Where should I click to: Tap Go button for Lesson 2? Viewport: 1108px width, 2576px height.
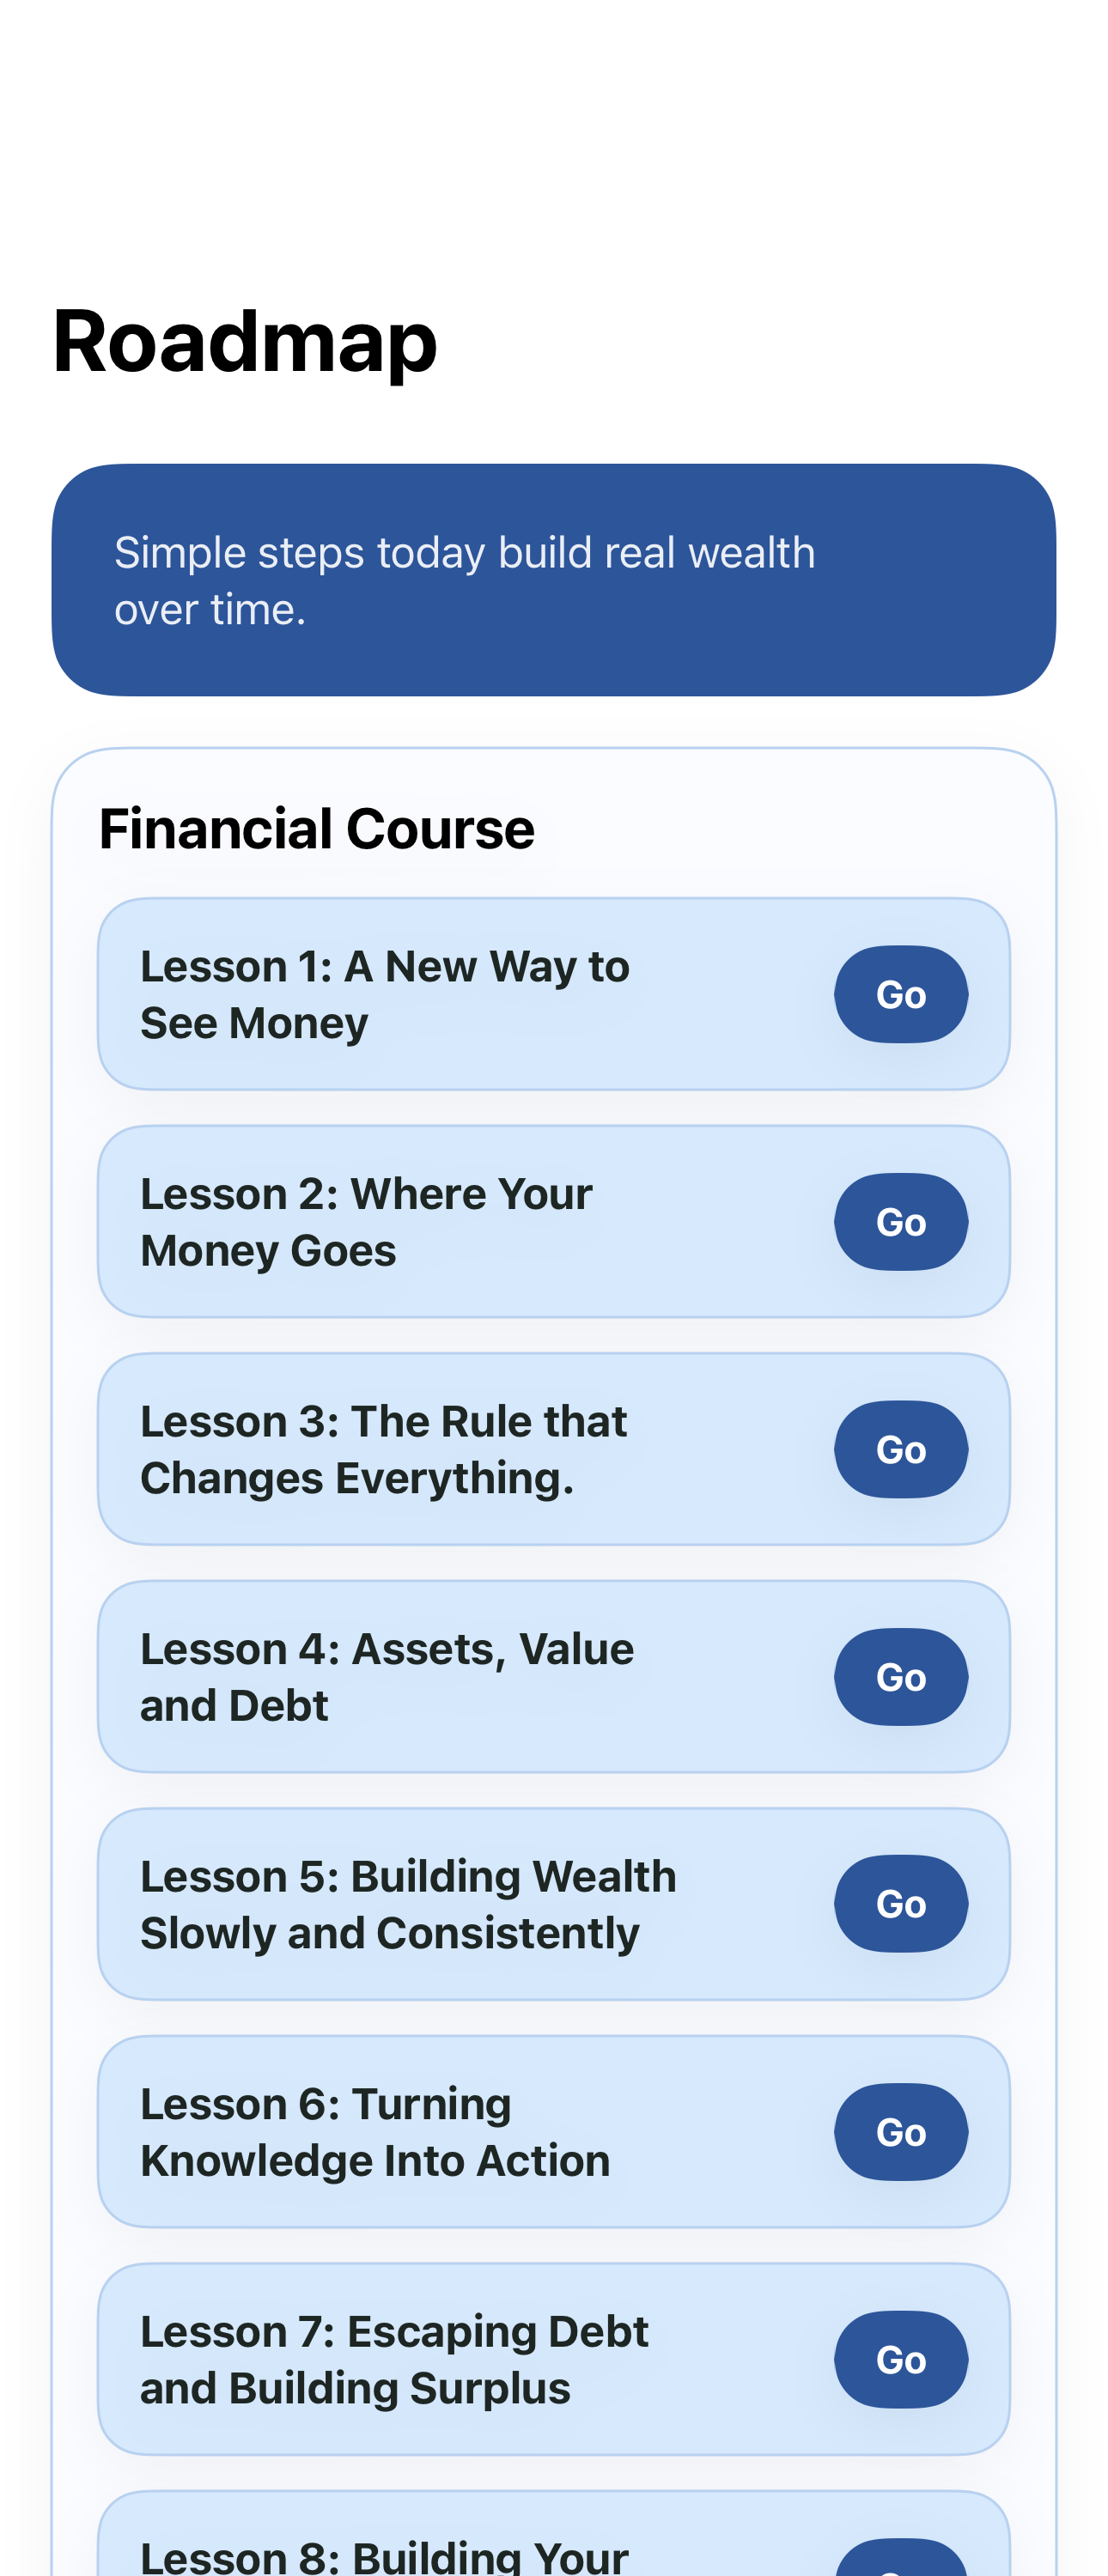tap(901, 1222)
